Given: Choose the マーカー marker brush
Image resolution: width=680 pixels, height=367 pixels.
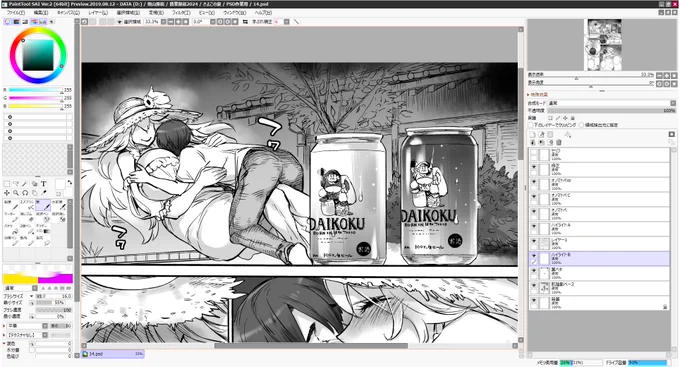Looking at the screenshot, I should 11,217.
